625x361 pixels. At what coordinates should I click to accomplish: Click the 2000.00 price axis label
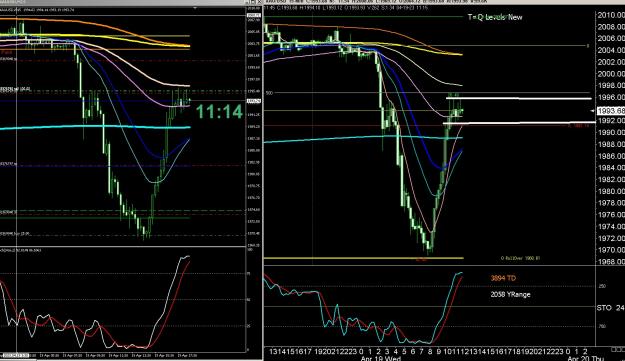coord(611,74)
